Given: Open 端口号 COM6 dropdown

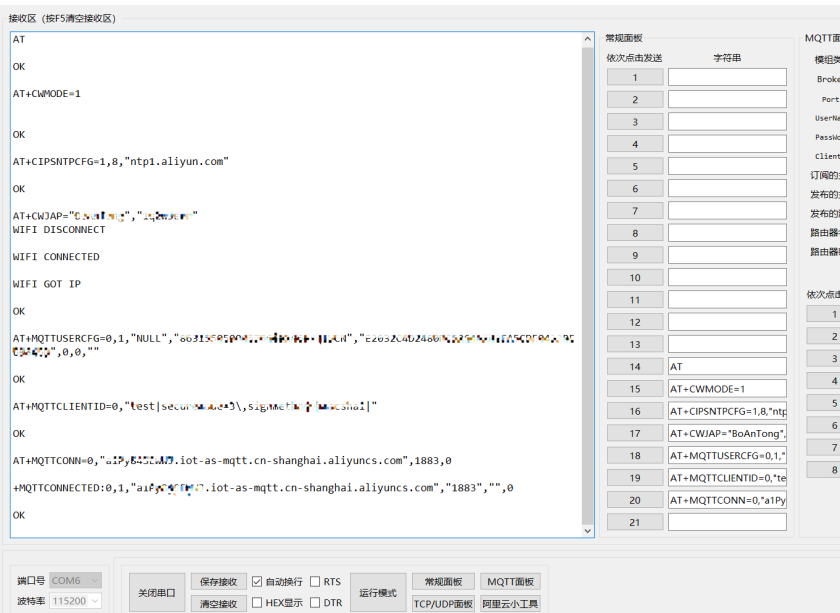Looking at the screenshot, I should pos(76,580).
